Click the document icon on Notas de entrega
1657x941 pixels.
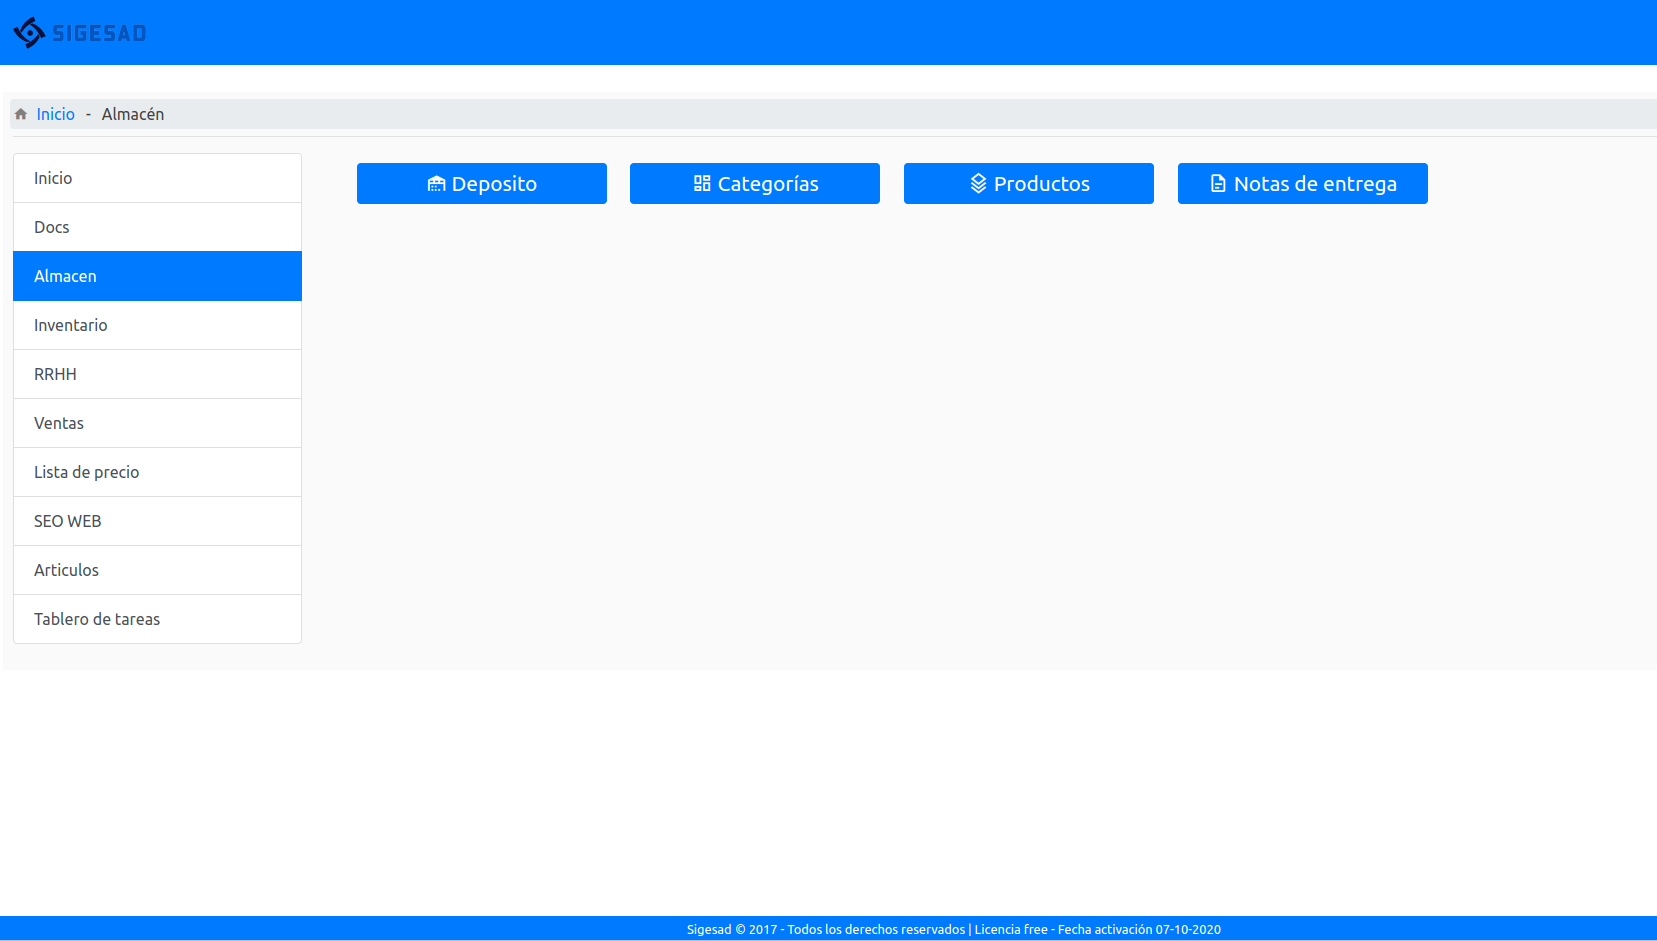(1218, 184)
